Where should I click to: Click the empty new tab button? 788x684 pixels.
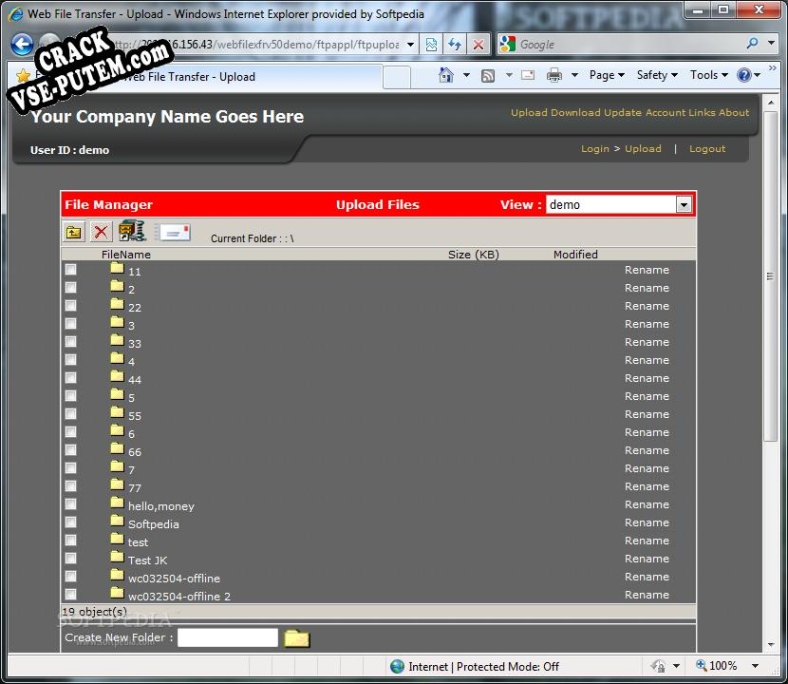point(397,77)
